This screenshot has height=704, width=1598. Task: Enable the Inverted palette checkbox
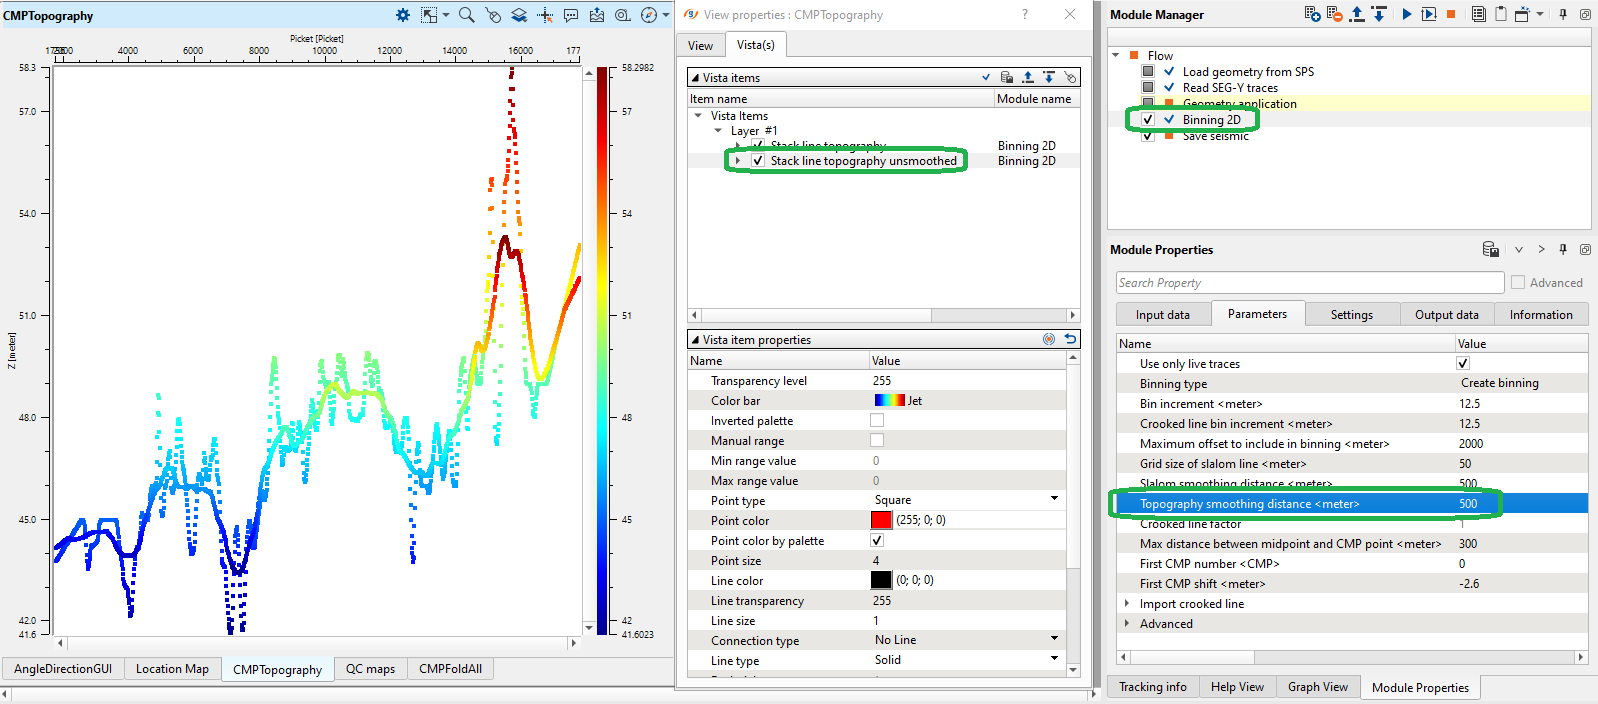[x=877, y=421]
